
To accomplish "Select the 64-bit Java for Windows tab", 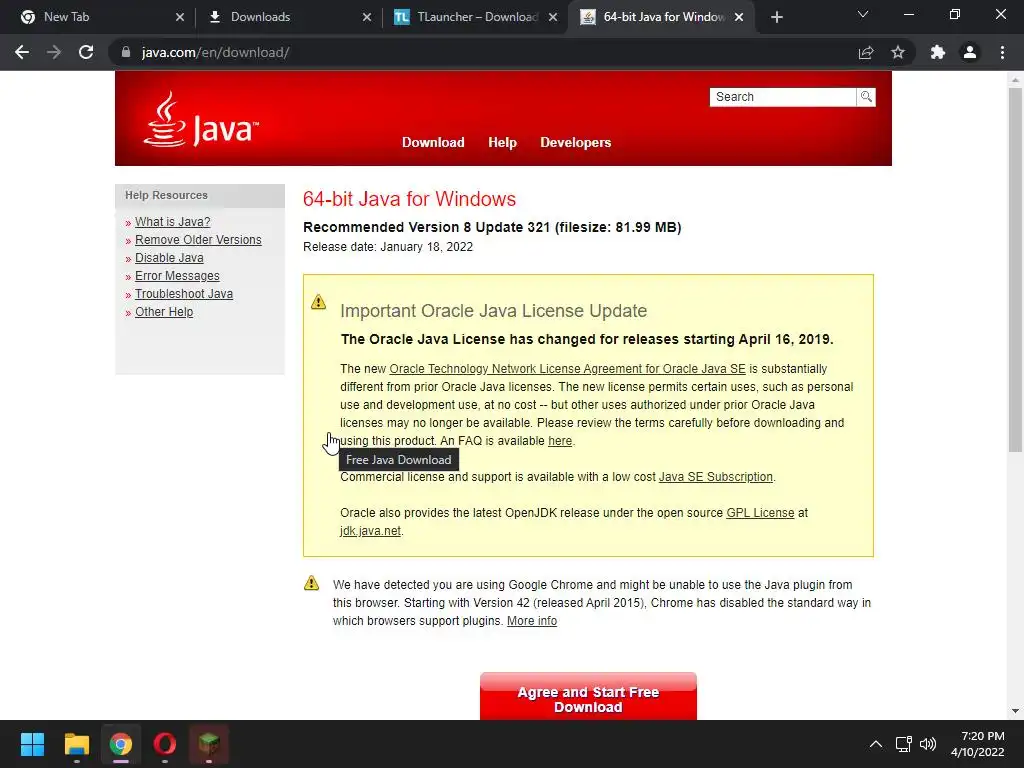I will 664,17.
